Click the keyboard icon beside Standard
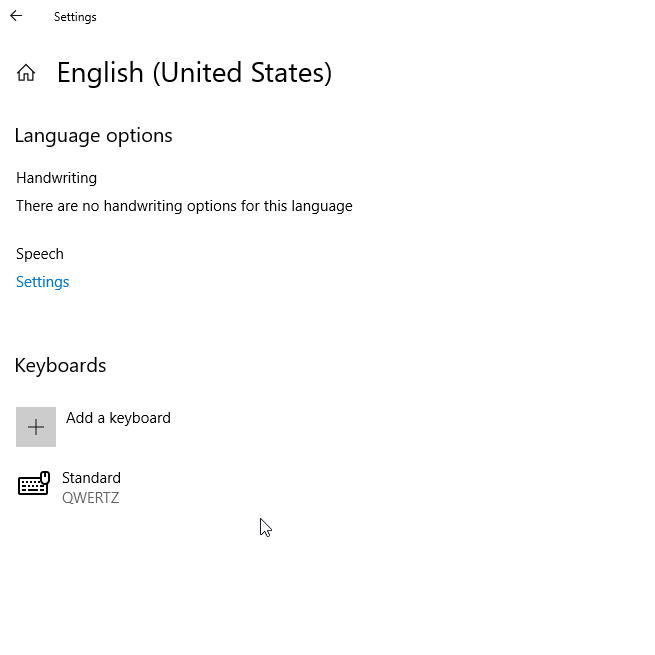 pos(34,486)
